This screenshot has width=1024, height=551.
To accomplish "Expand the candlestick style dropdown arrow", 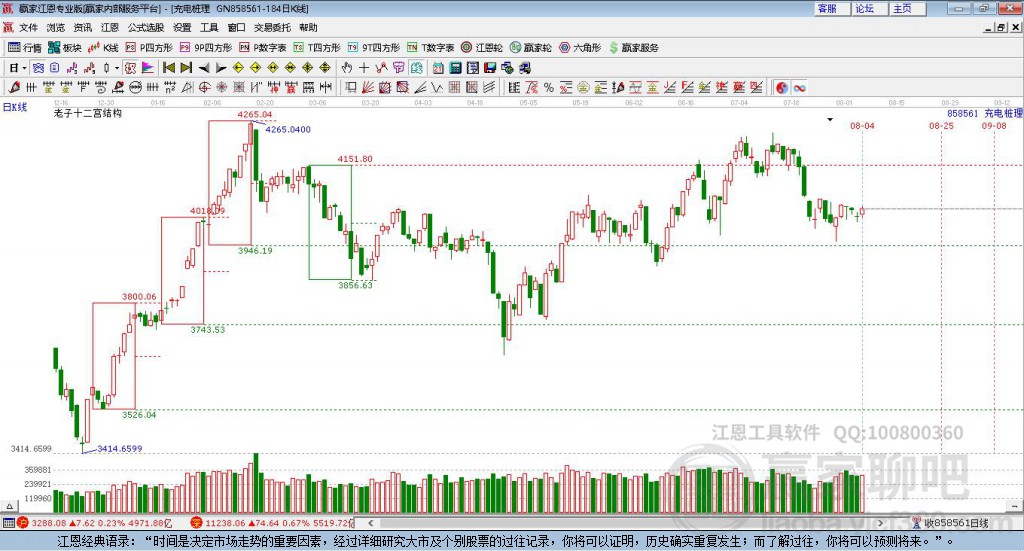I will coord(117,68).
